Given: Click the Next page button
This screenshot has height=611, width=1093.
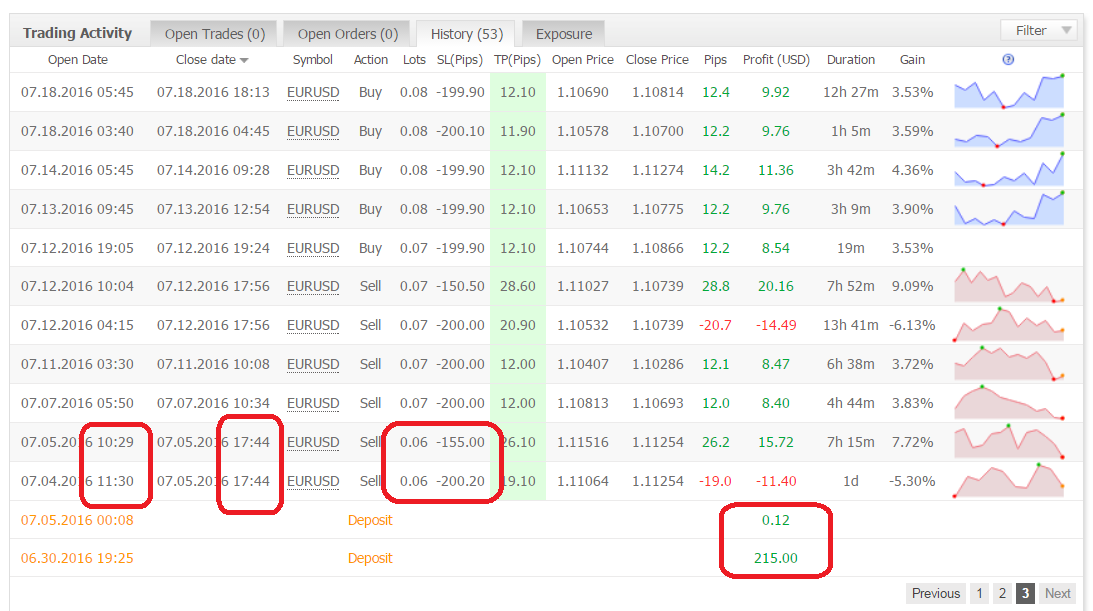Looking at the screenshot, I should [1057, 594].
